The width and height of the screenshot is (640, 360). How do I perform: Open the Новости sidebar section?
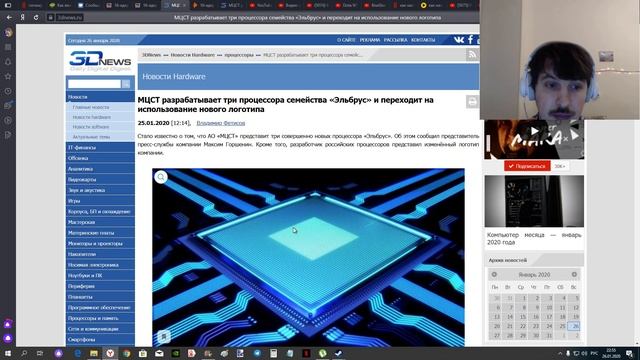(x=100, y=97)
